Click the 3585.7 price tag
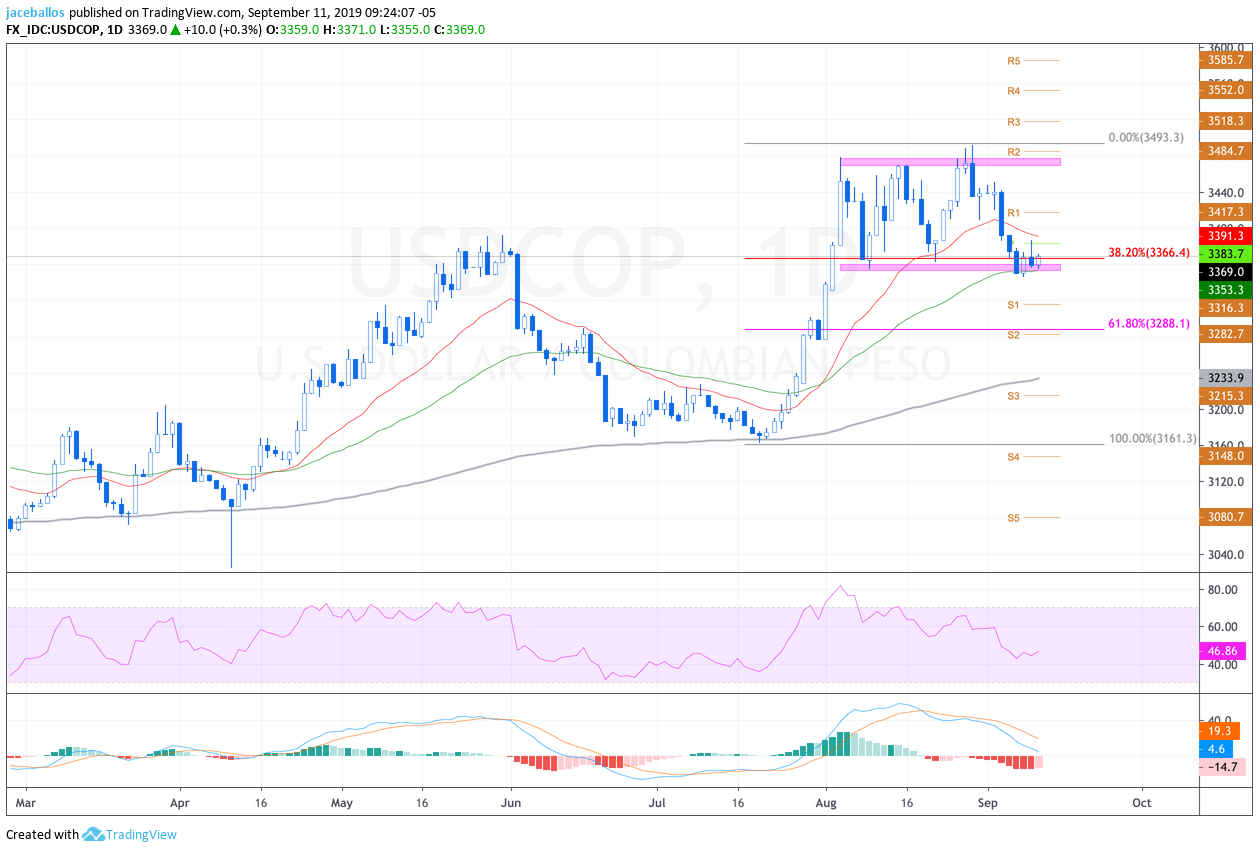This screenshot has width=1259, height=852. tap(1225, 60)
